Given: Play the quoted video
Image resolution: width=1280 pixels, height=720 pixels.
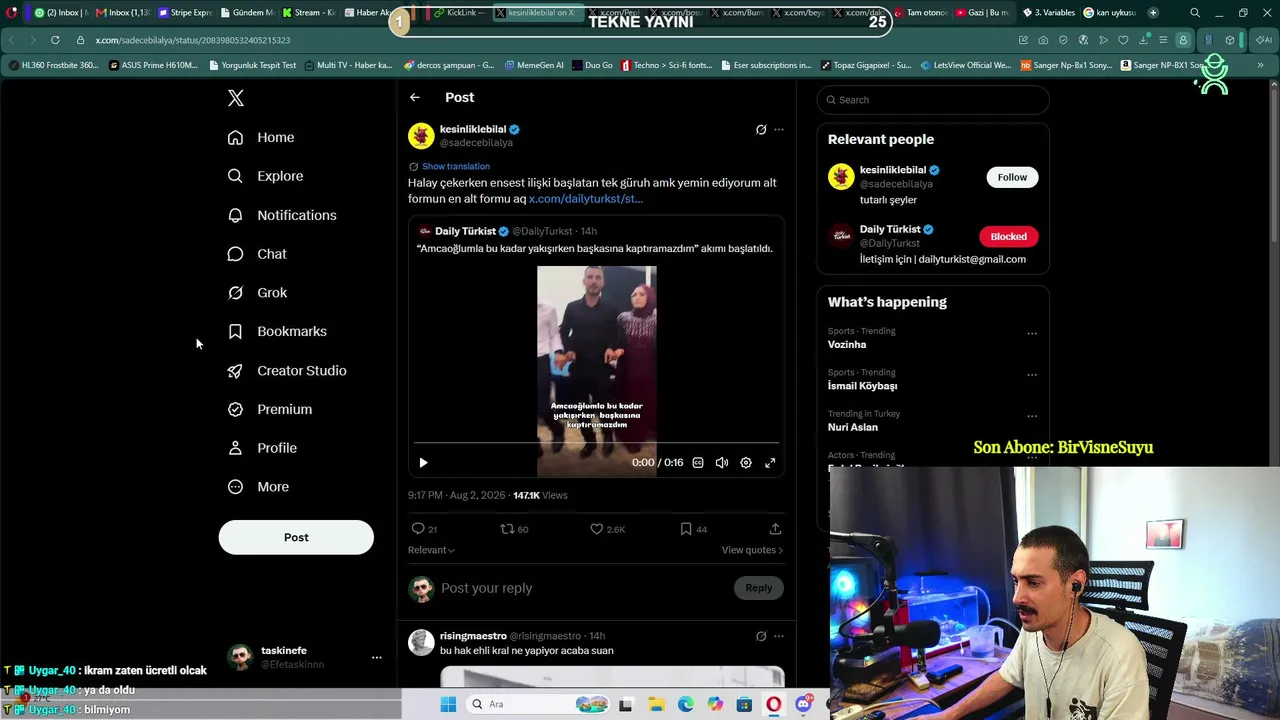Looking at the screenshot, I should (423, 463).
